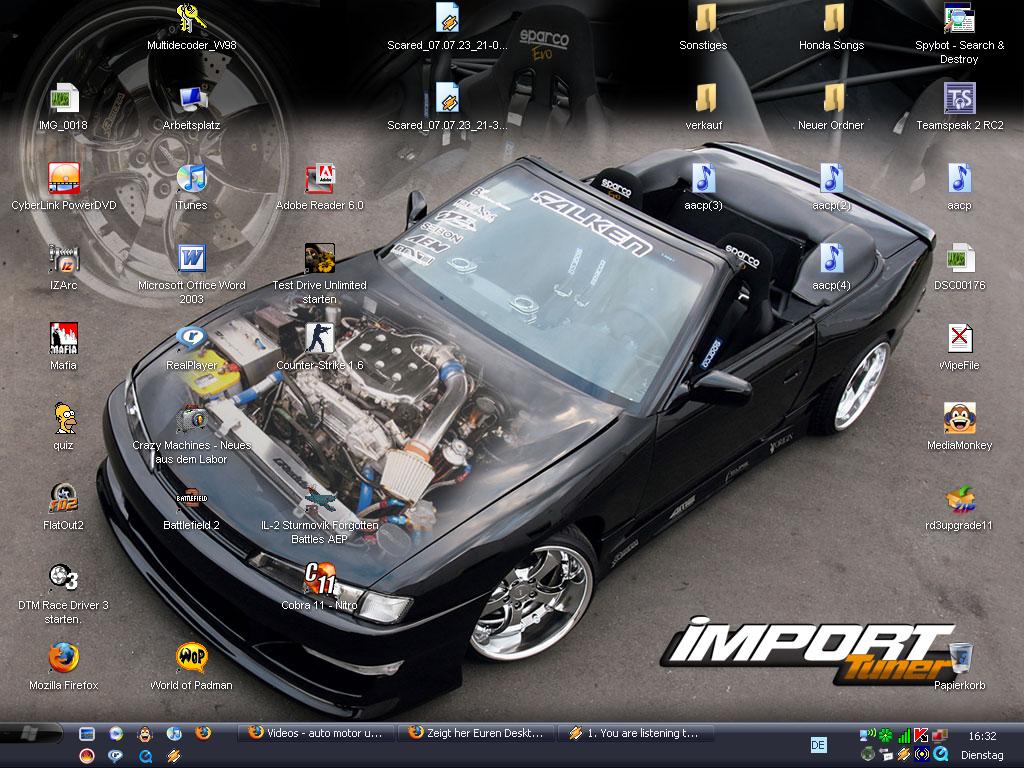1024x768 pixels.
Task: Click the Kaspersky tray icon
Action: click(921, 735)
